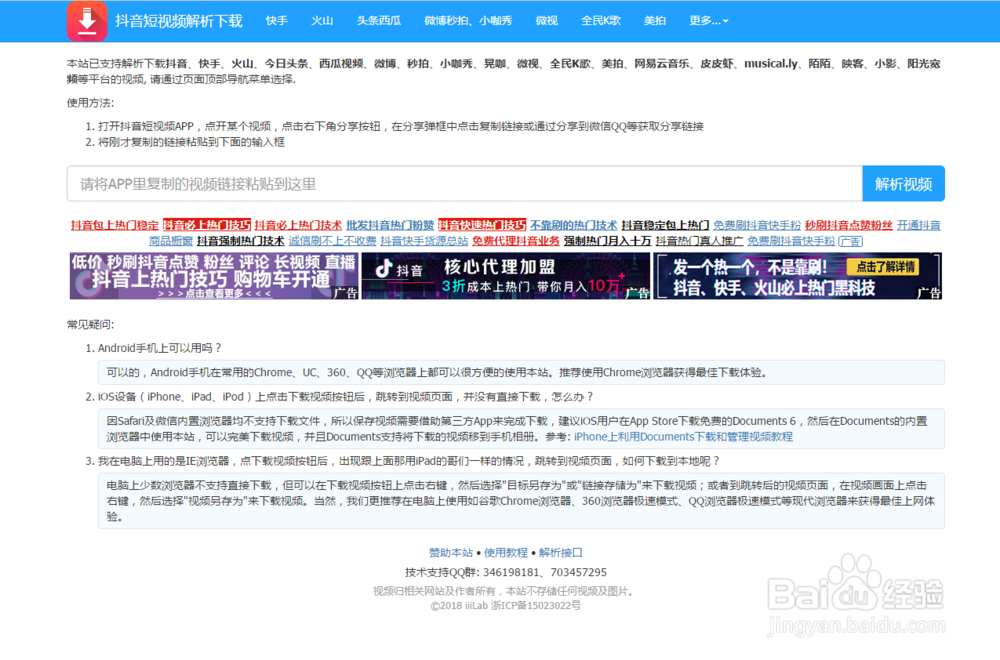Open the 更多 dropdown menu
This screenshot has height=660, width=1000.
click(x=708, y=20)
